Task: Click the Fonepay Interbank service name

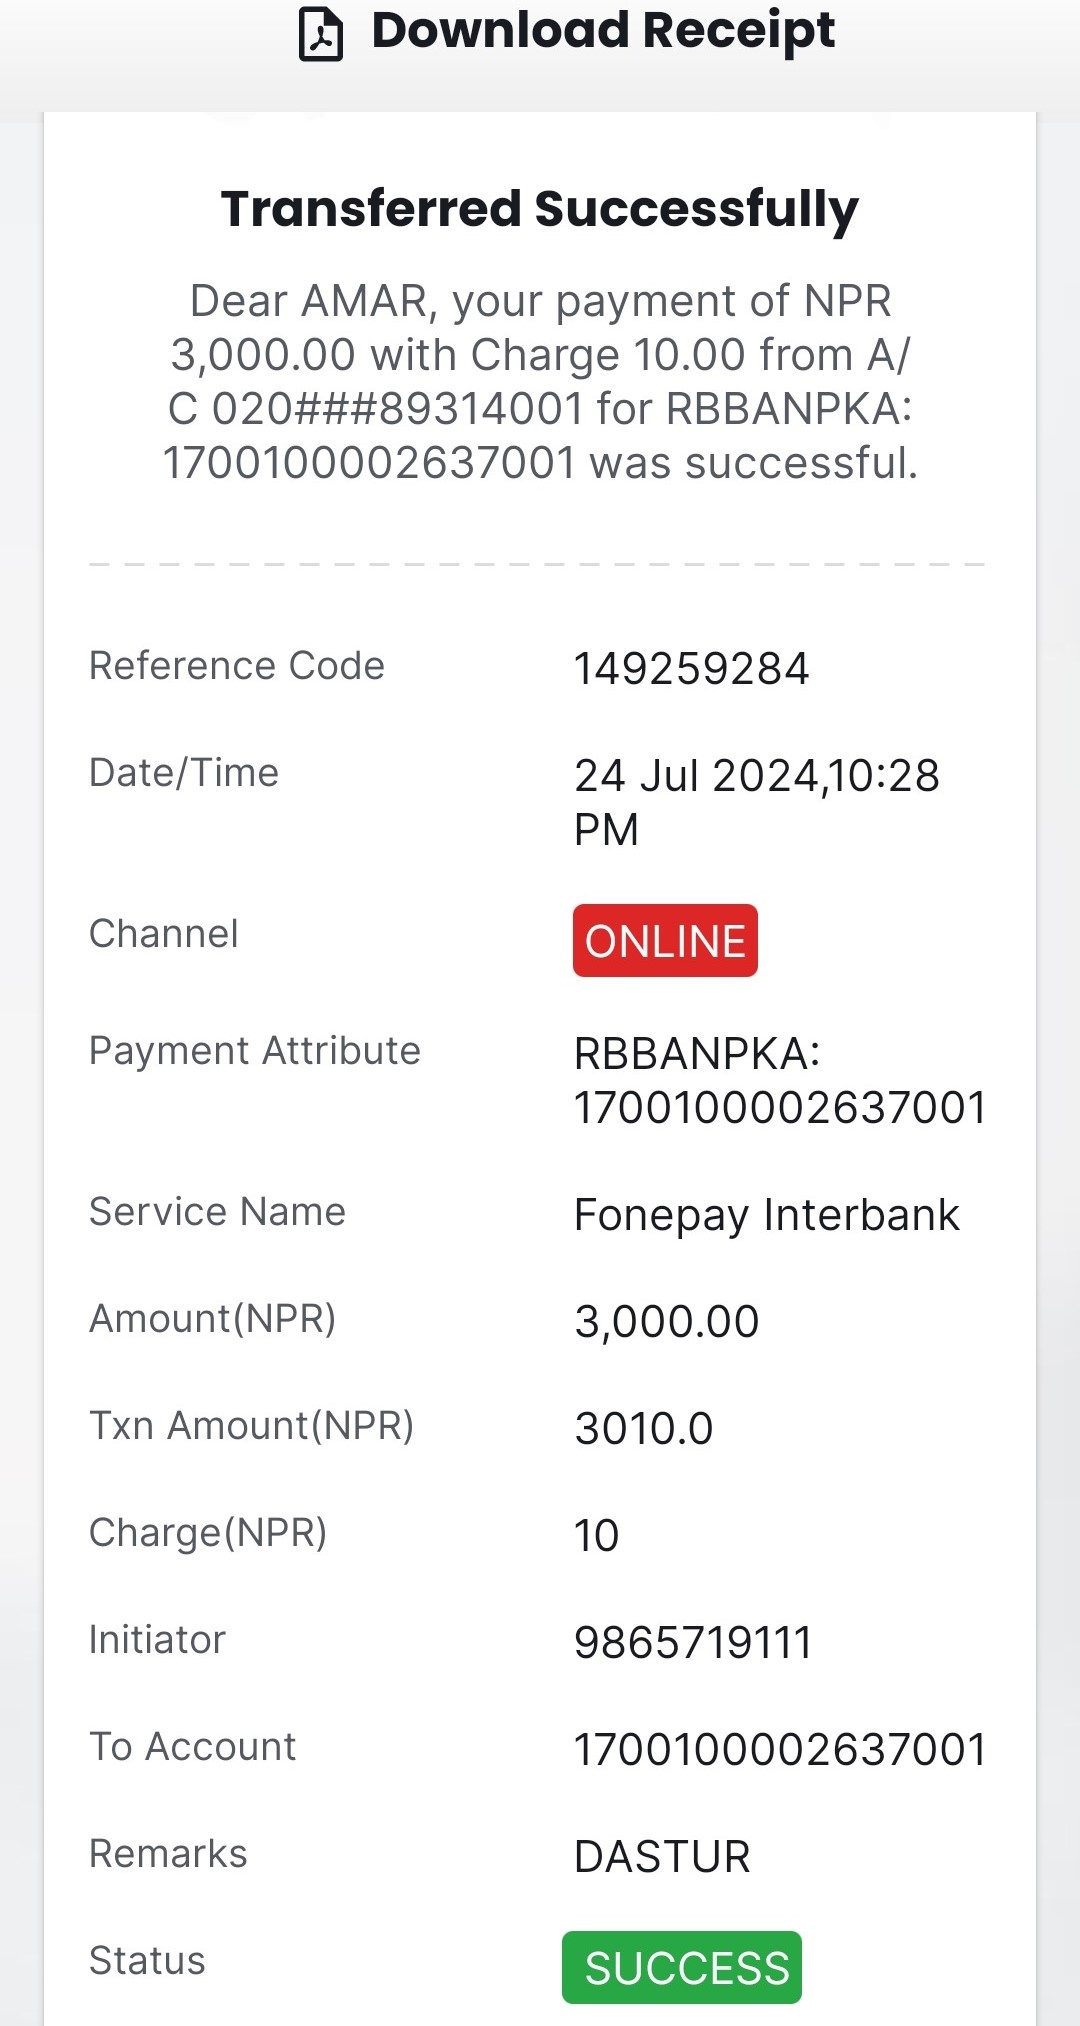Action: 767,1216
